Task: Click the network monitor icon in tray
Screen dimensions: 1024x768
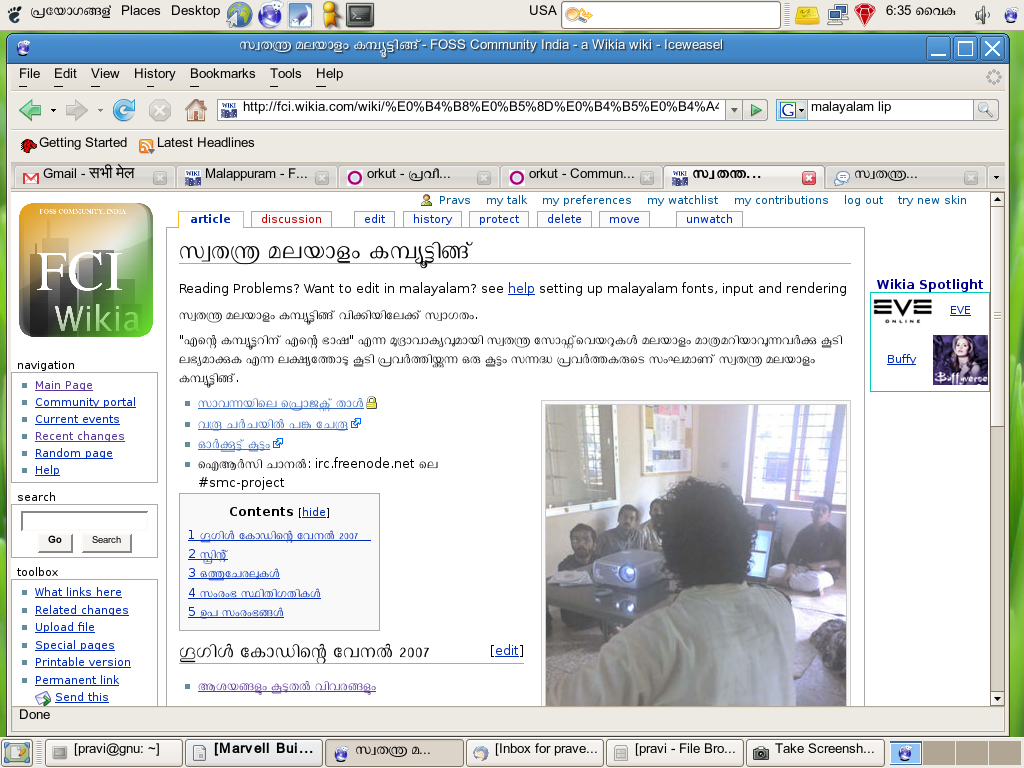Action: pyautogui.click(x=837, y=14)
